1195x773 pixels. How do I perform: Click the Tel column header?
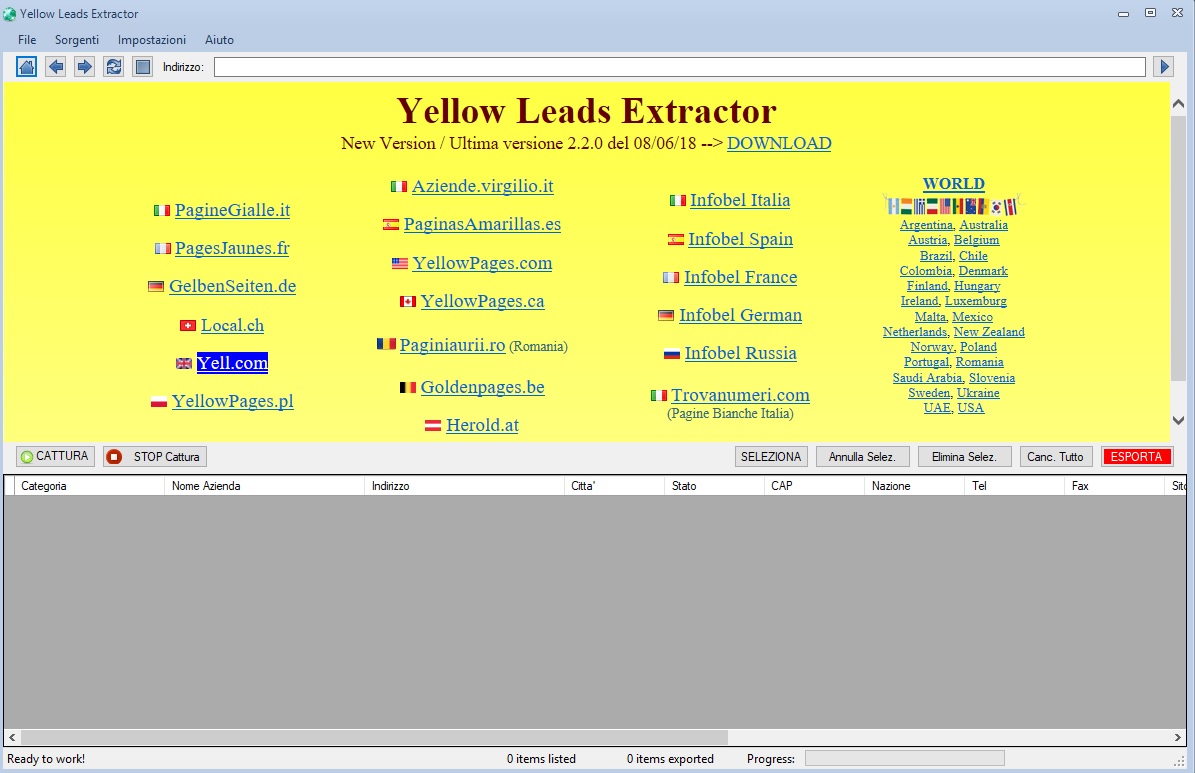pos(1014,486)
